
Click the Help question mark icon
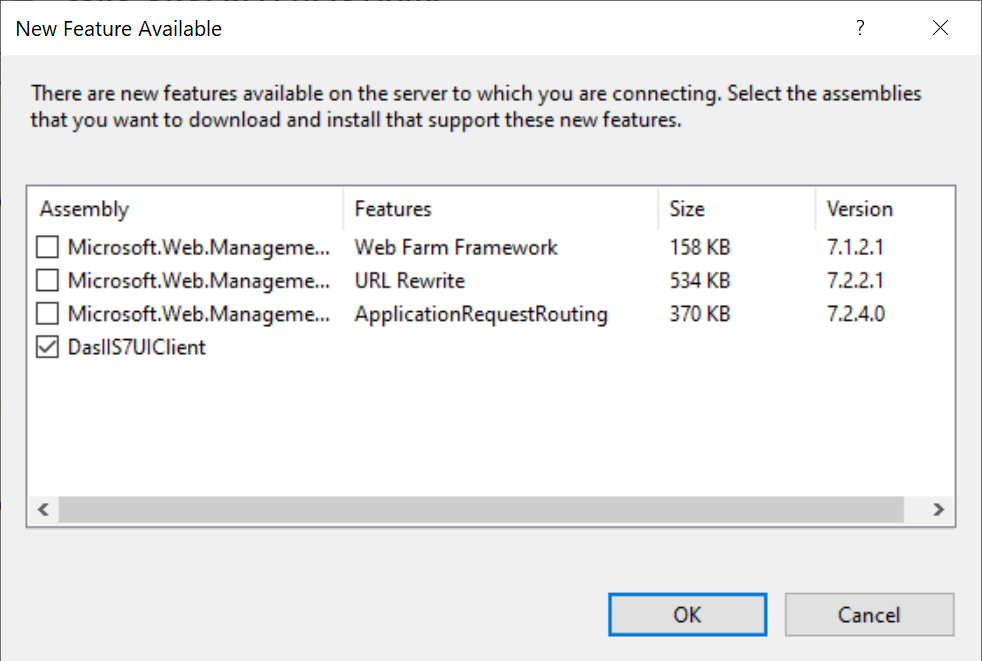tap(859, 29)
